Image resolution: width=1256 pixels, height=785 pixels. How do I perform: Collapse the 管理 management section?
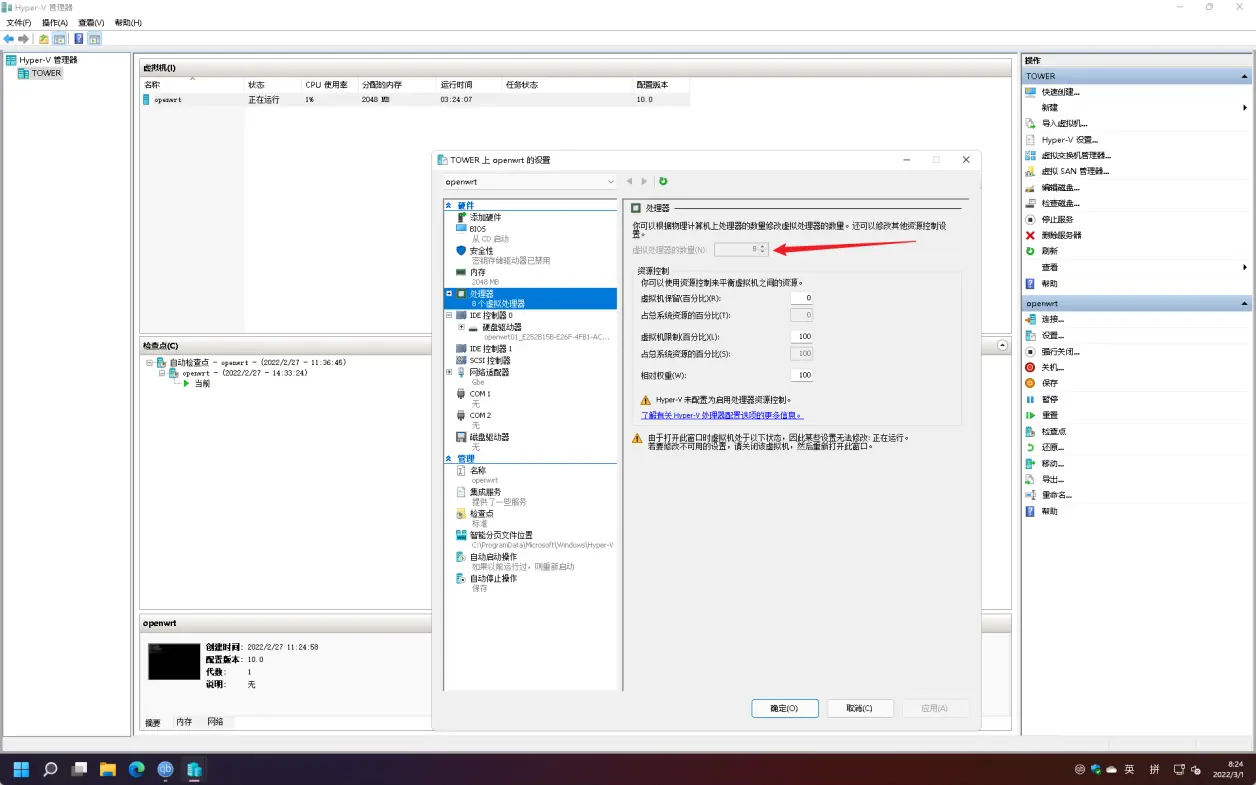(x=449, y=459)
